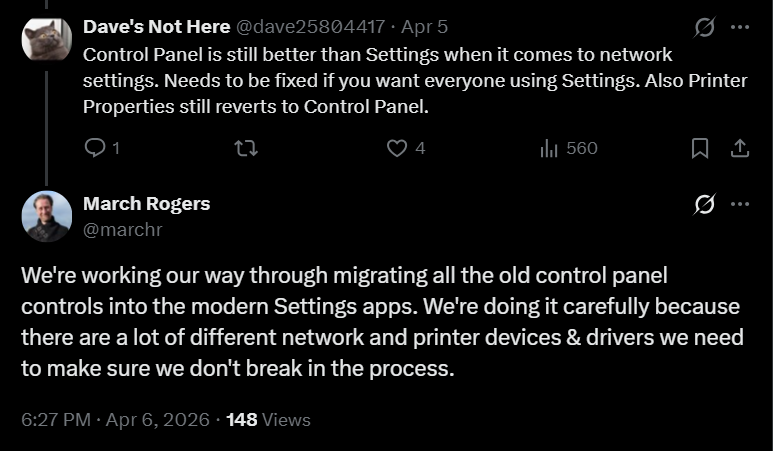
Task: Bookmark Dave's Not Here's post
Action: (700, 148)
